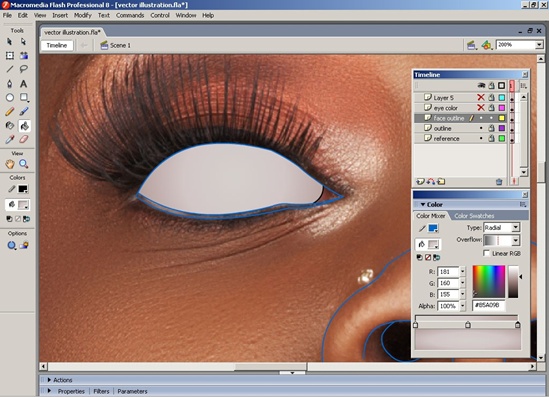This screenshot has width=549, height=397.
Task: Open the fill Type dropdown showing Radial
Action: click(516, 228)
